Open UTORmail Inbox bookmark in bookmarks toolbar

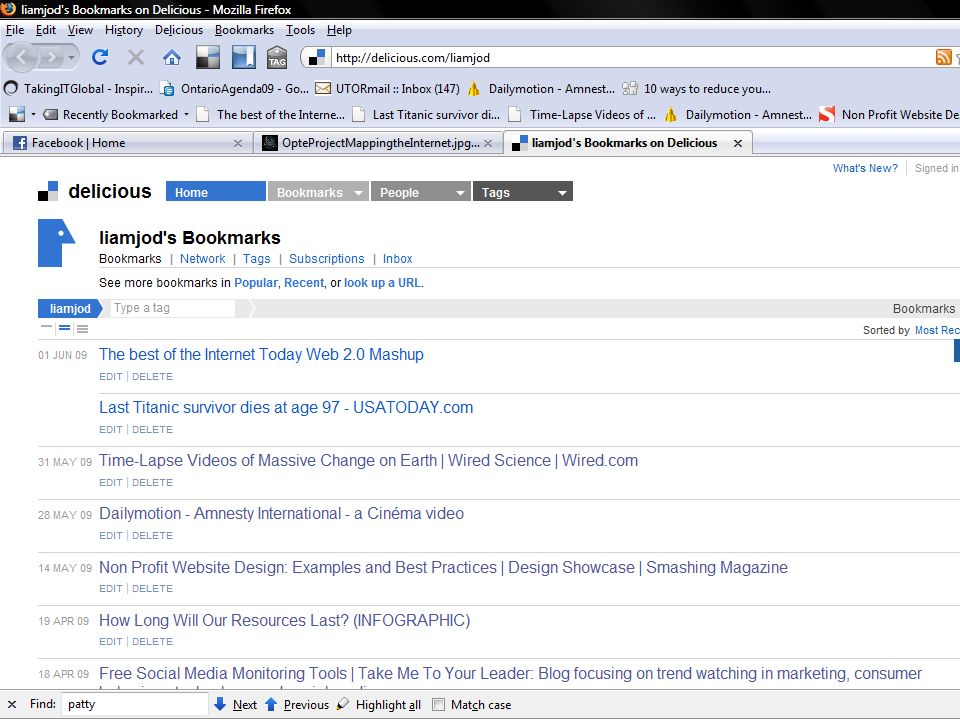388,89
